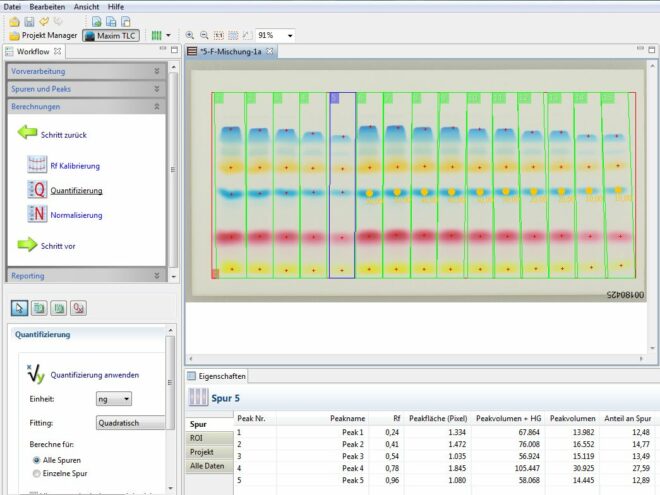Image resolution: width=660 pixels, height=495 pixels.
Task: Select the Spur properties side tab
Action: (x=209, y=424)
